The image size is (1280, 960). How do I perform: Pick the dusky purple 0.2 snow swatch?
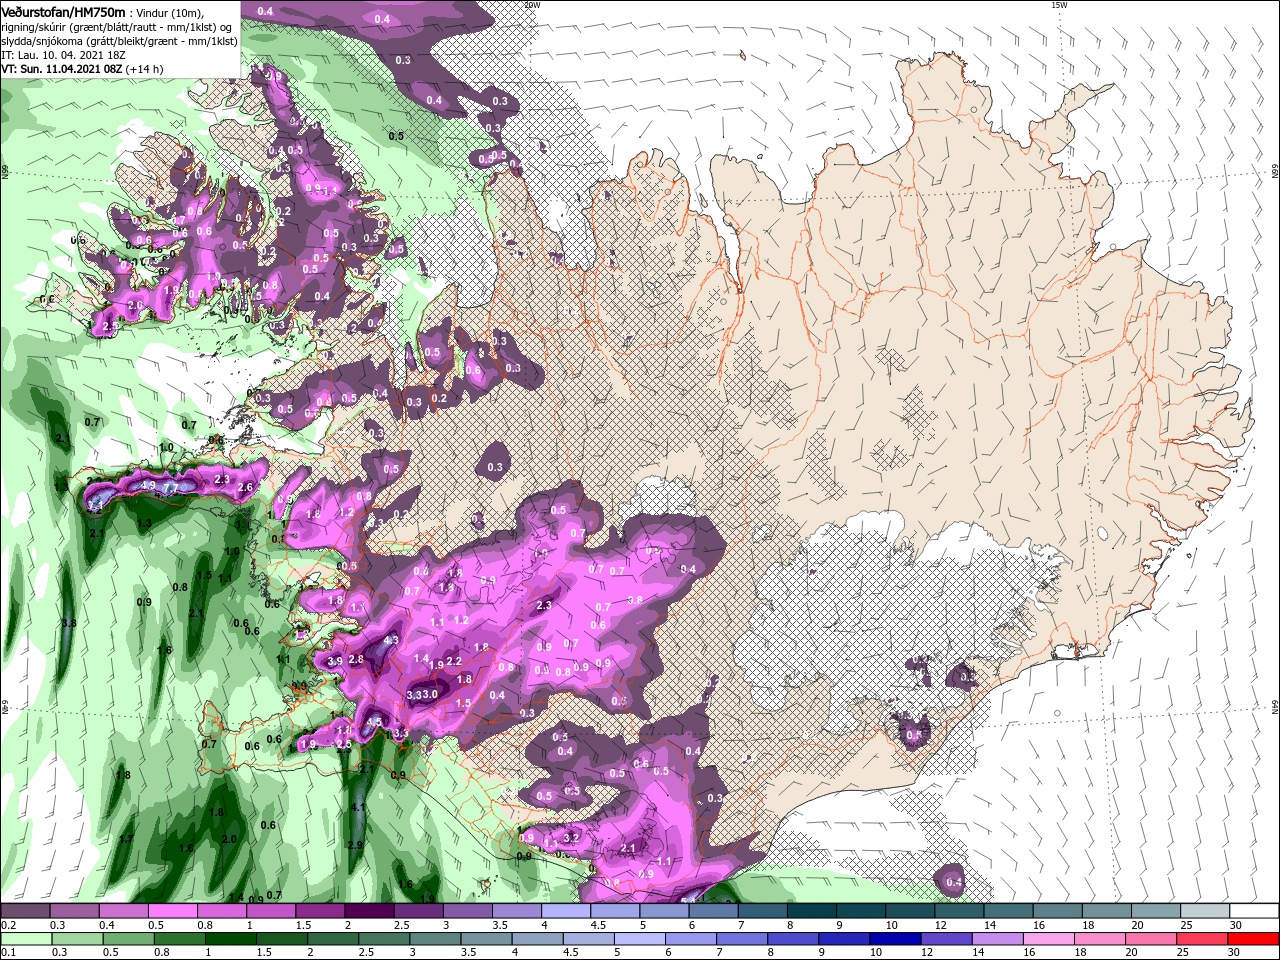(x=25, y=911)
